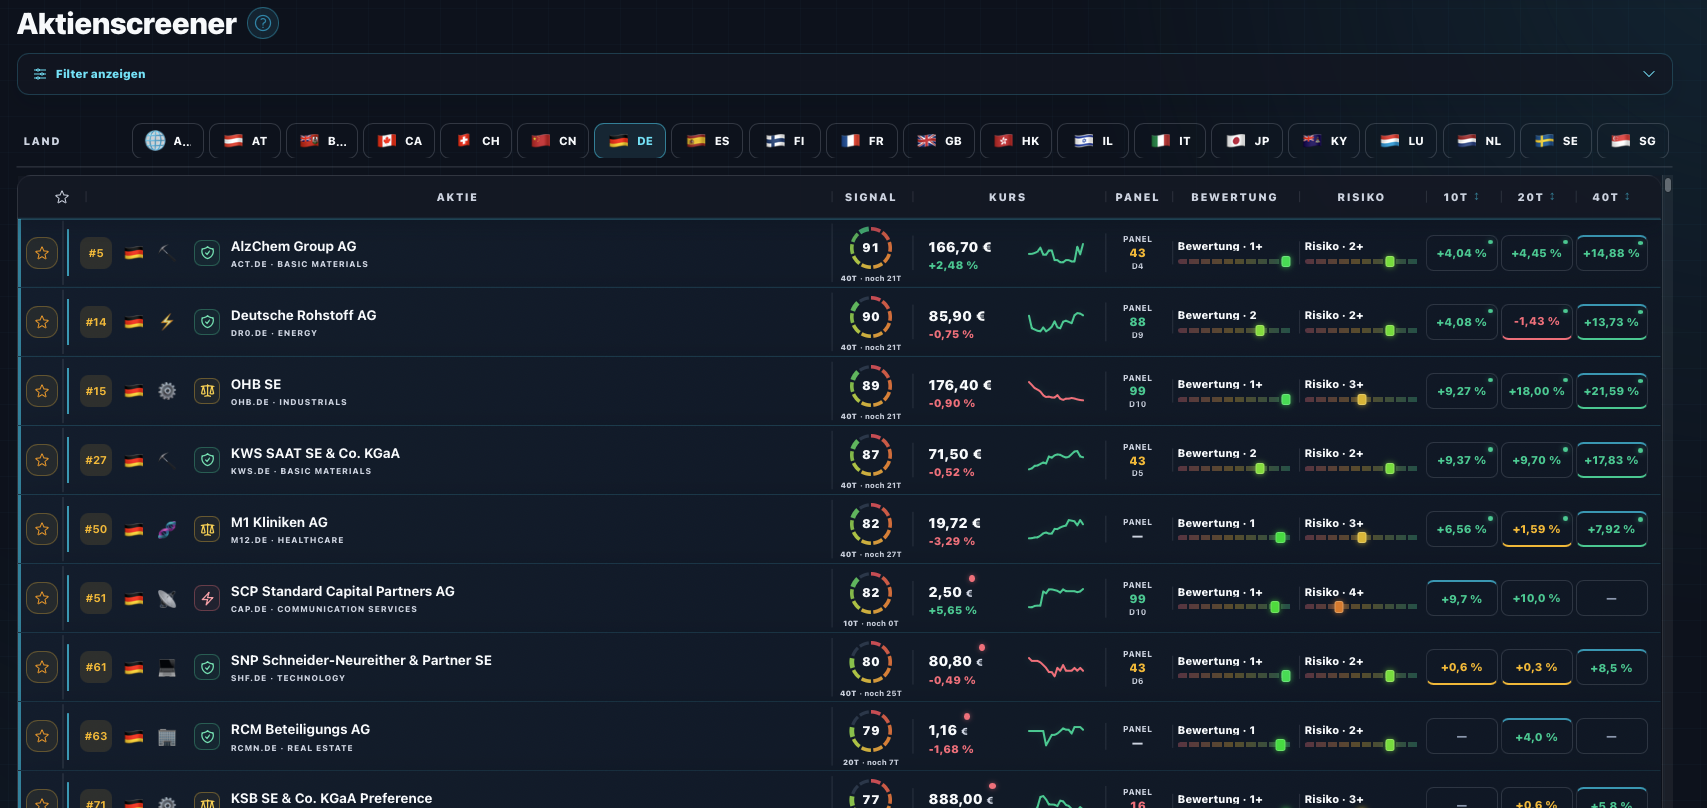
Task: Click the mining pick icon for AlzChem
Action: click(x=167, y=253)
